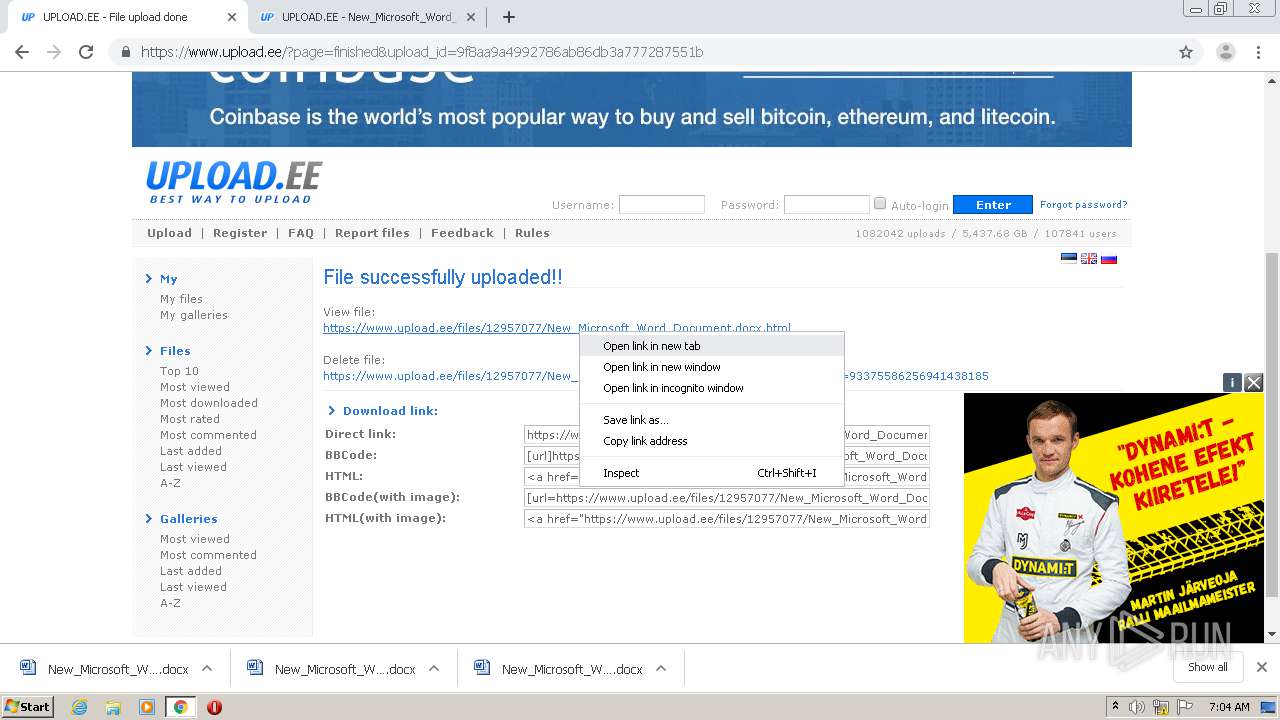Bookmark this page with the star icon
Viewport: 1280px width, 720px height.
point(1186,52)
